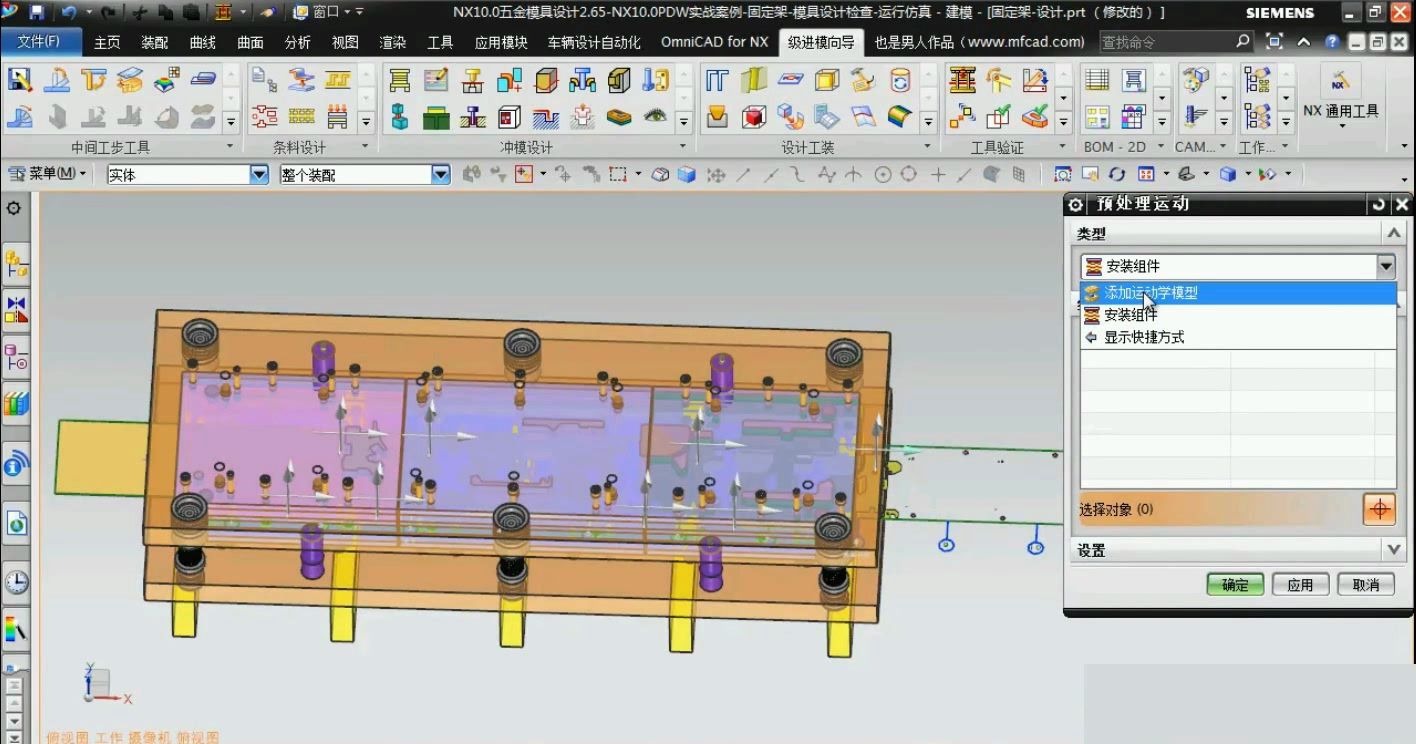Collapse the 类型 section
Viewport: 1416px width, 744px height.
pyautogui.click(x=1394, y=233)
